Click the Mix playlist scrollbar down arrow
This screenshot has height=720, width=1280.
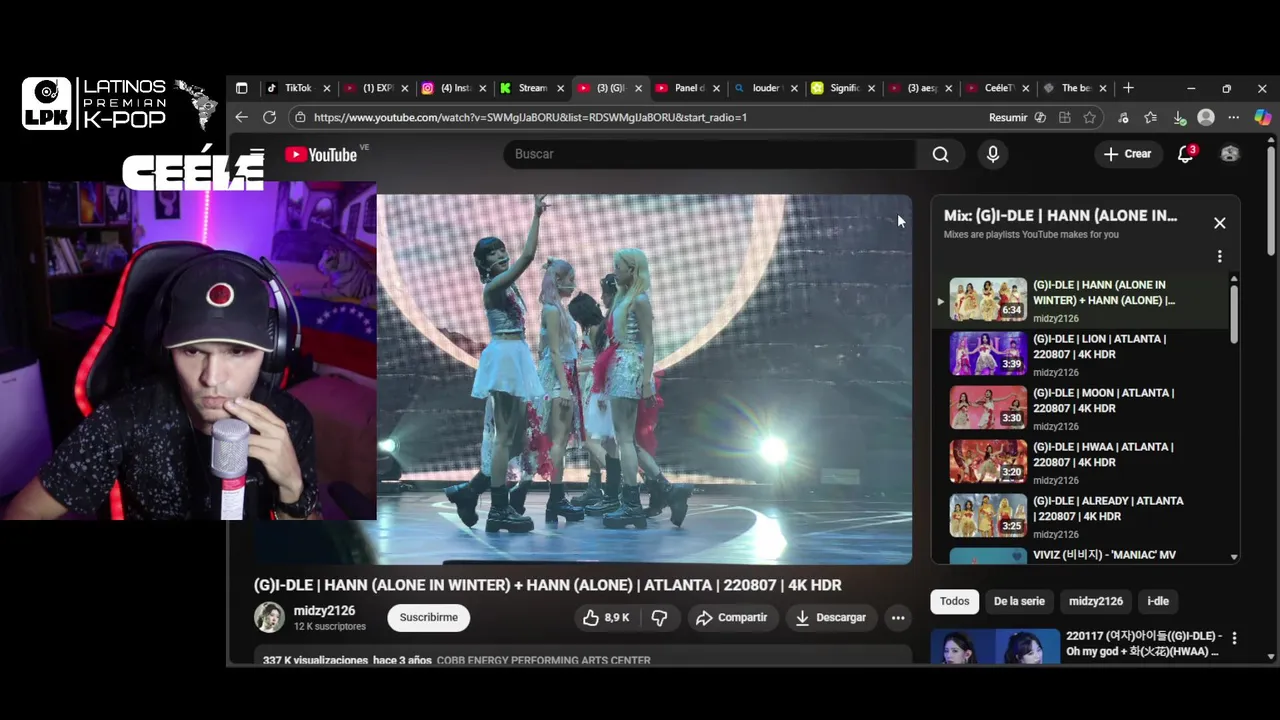coord(1234,557)
